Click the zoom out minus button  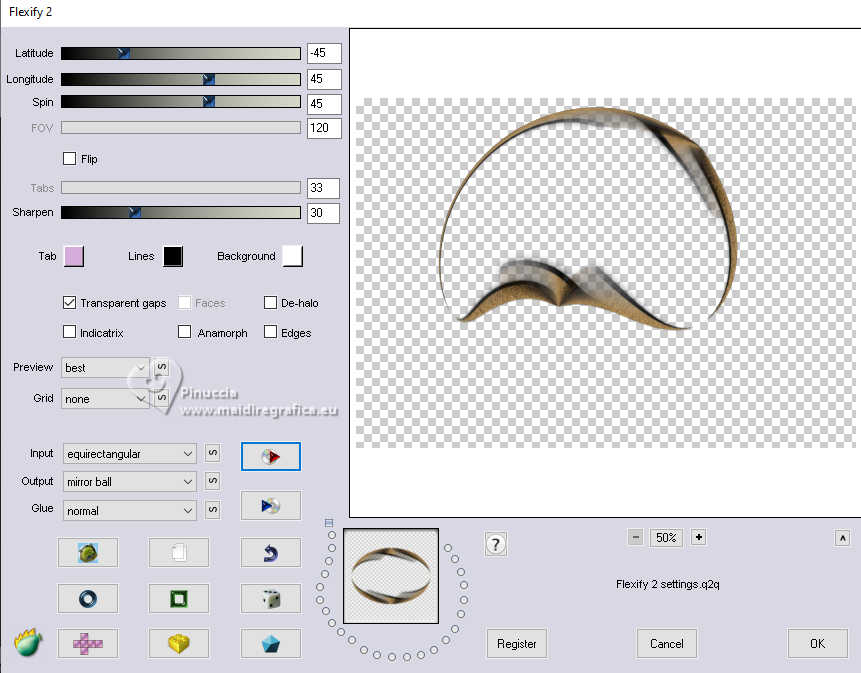tap(635, 537)
